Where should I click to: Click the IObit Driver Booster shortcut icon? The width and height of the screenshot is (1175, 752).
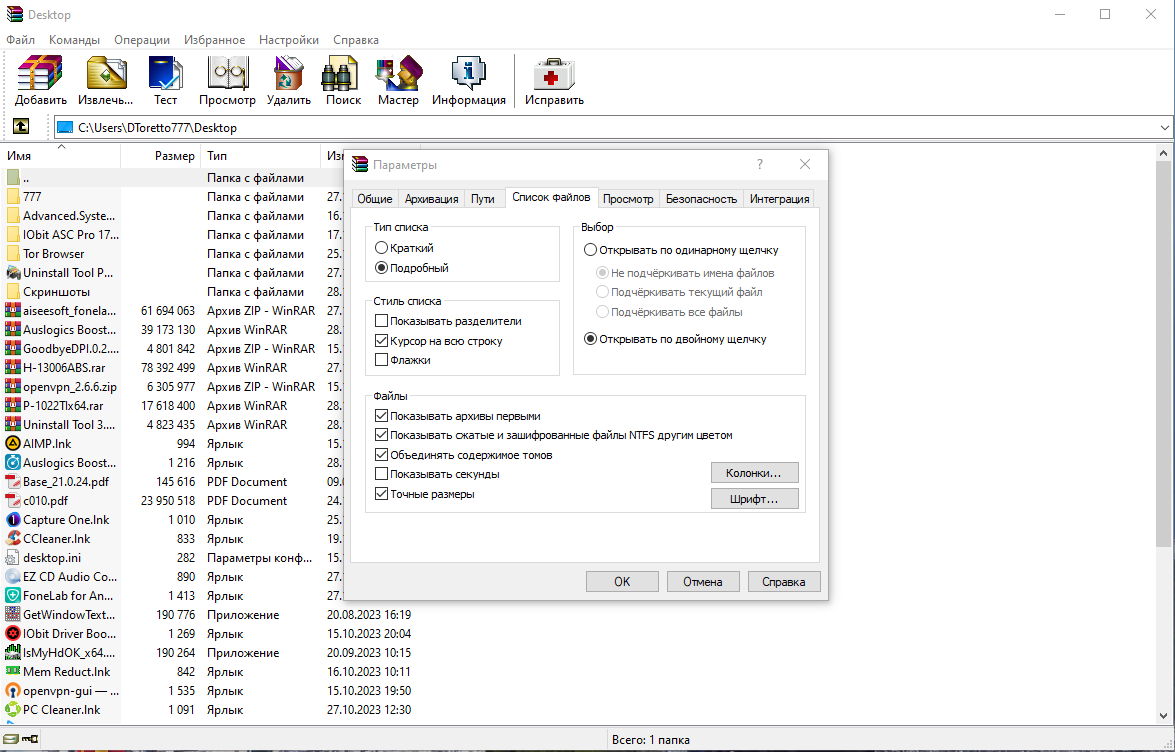click(13, 634)
